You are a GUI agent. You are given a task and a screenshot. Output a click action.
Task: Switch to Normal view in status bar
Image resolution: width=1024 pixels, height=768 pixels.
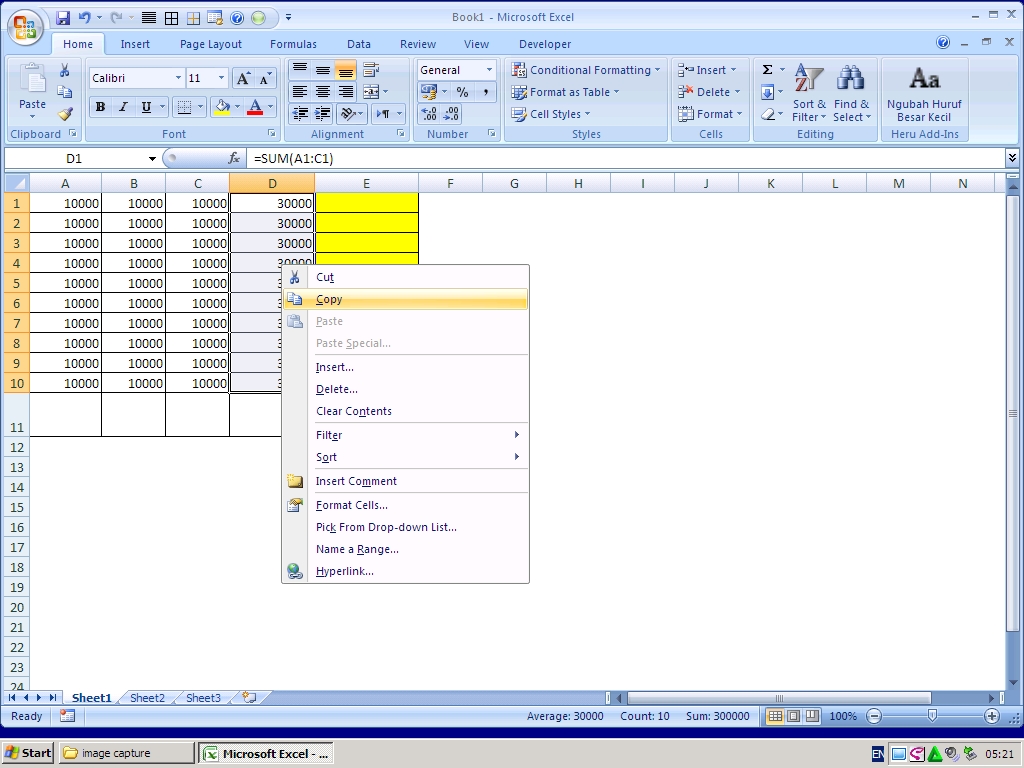pyautogui.click(x=775, y=716)
